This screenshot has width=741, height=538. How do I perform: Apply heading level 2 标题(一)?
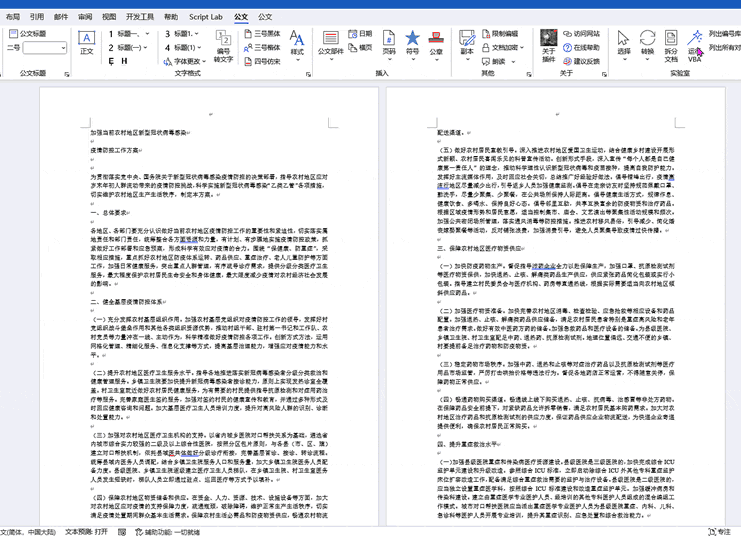tap(124, 47)
